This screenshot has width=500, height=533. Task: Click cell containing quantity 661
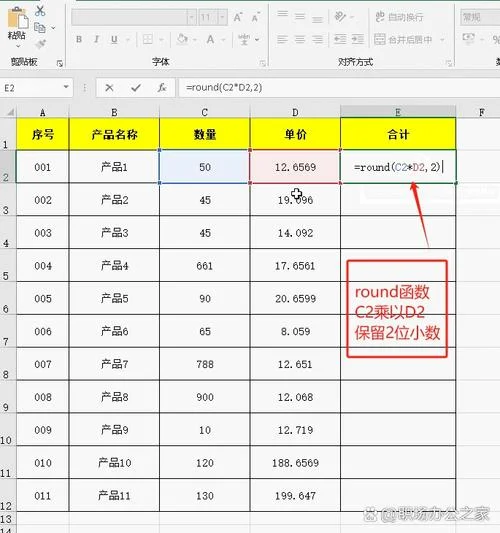[205, 265]
